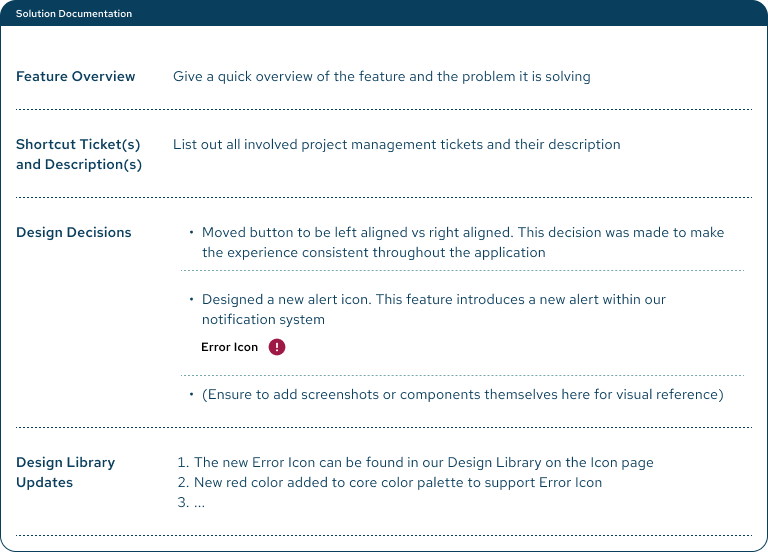This screenshot has height=552, width=768.
Task: Click the project management tickets description text
Action: point(396,144)
